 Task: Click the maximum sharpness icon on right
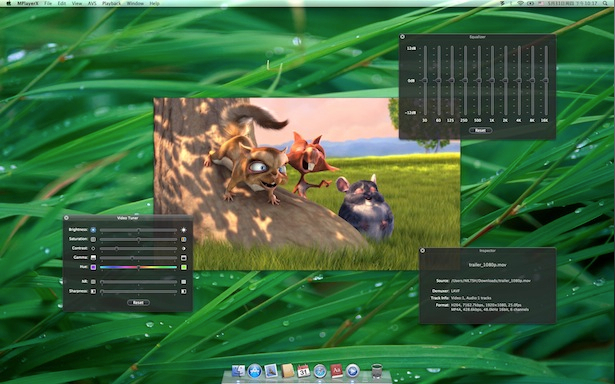(183, 291)
